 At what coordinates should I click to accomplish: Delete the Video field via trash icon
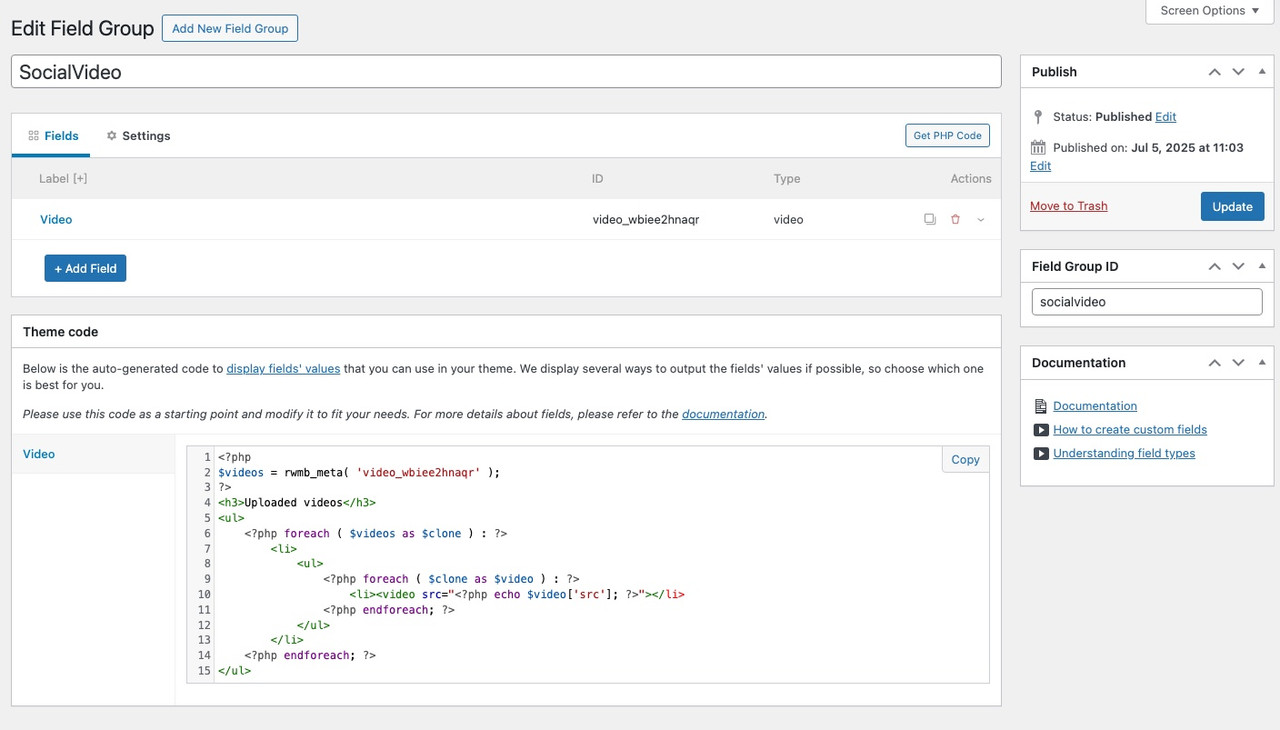[x=955, y=219]
